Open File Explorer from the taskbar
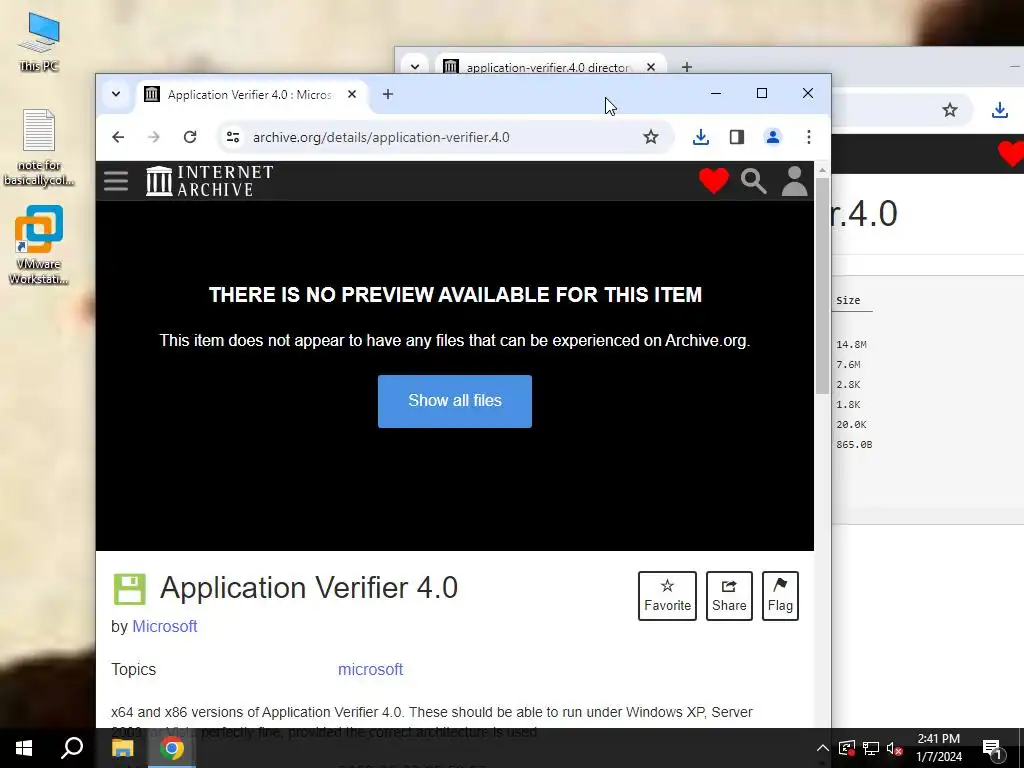This screenshot has height=768, width=1024. (x=122, y=748)
